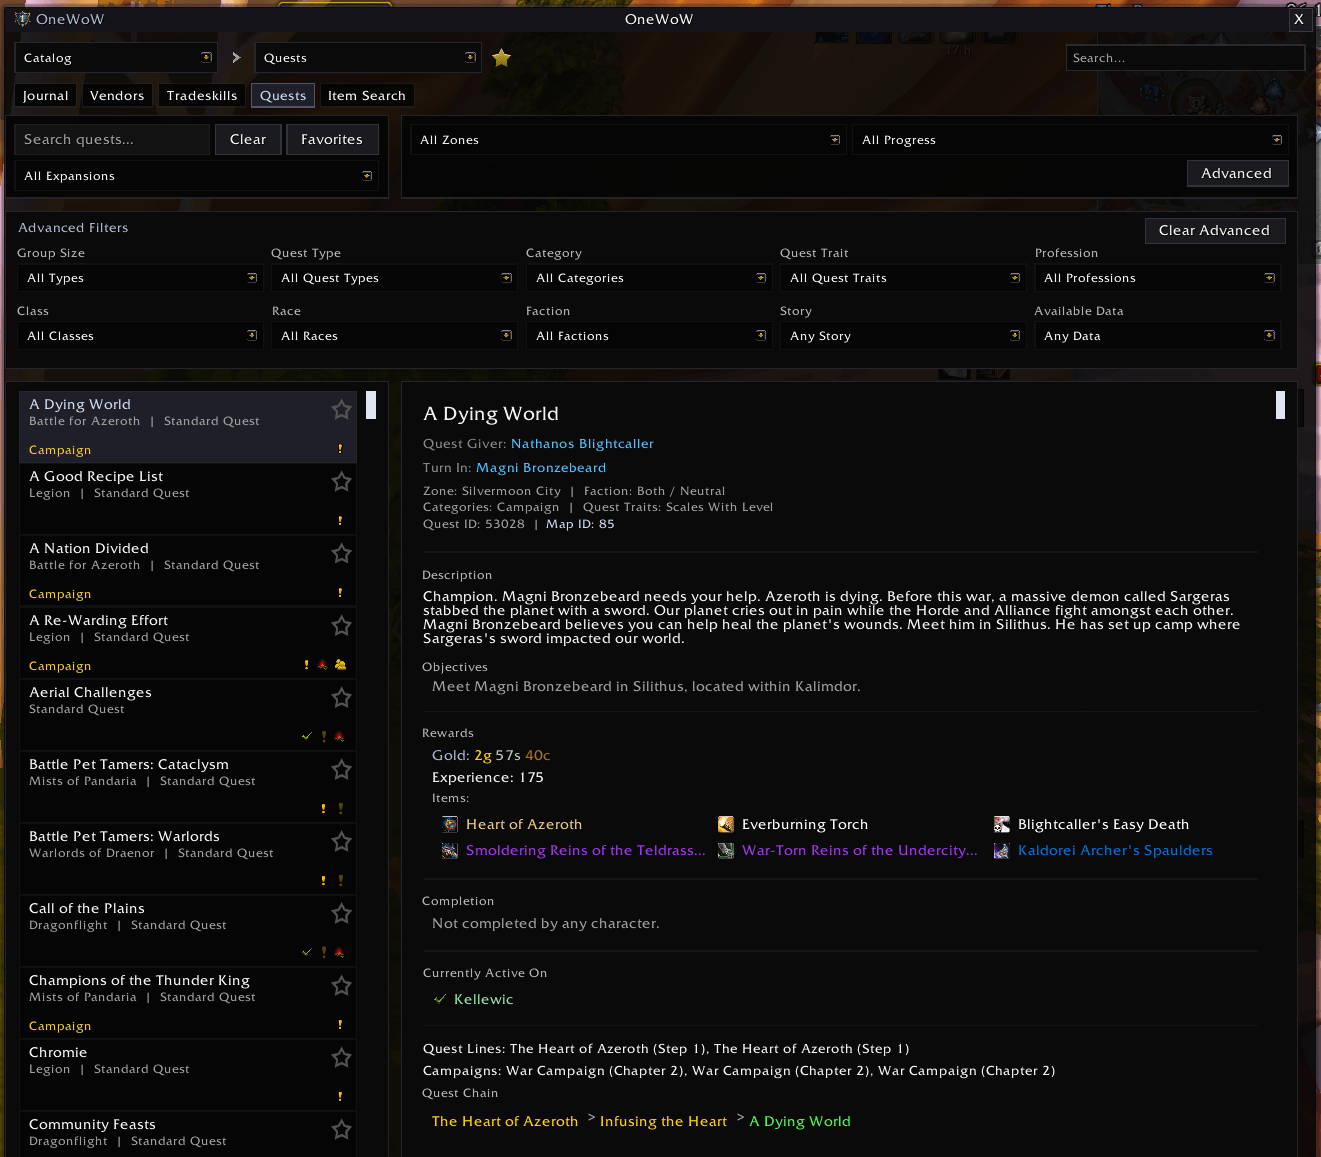Toggle favorite star for Call of the Plains
This screenshot has height=1157, width=1321.
click(341, 914)
